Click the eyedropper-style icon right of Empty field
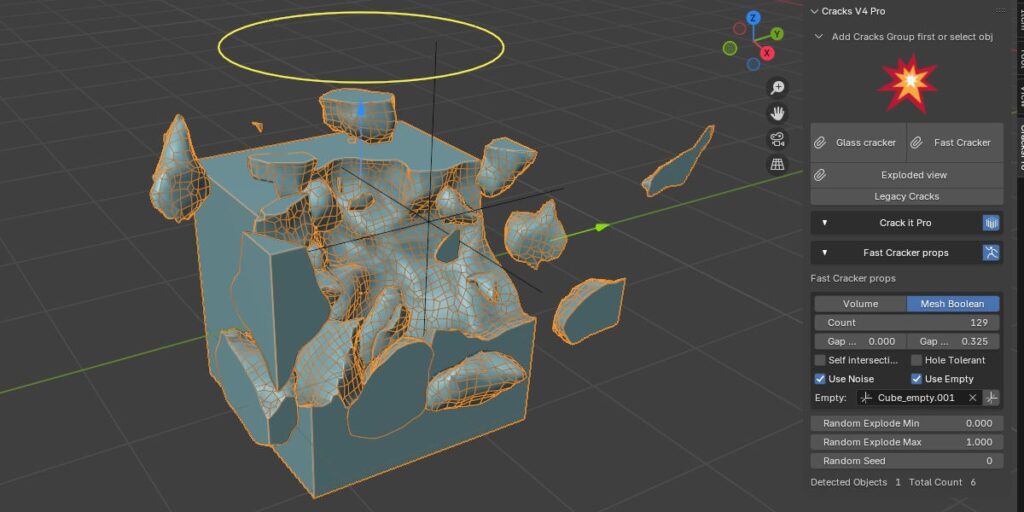Image resolution: width=1024 pixels, height=512 pixels. (992, 398)
